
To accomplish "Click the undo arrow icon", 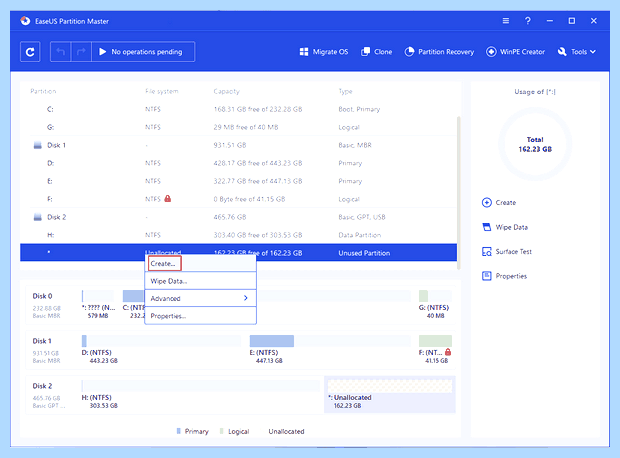I will [60, 52].
